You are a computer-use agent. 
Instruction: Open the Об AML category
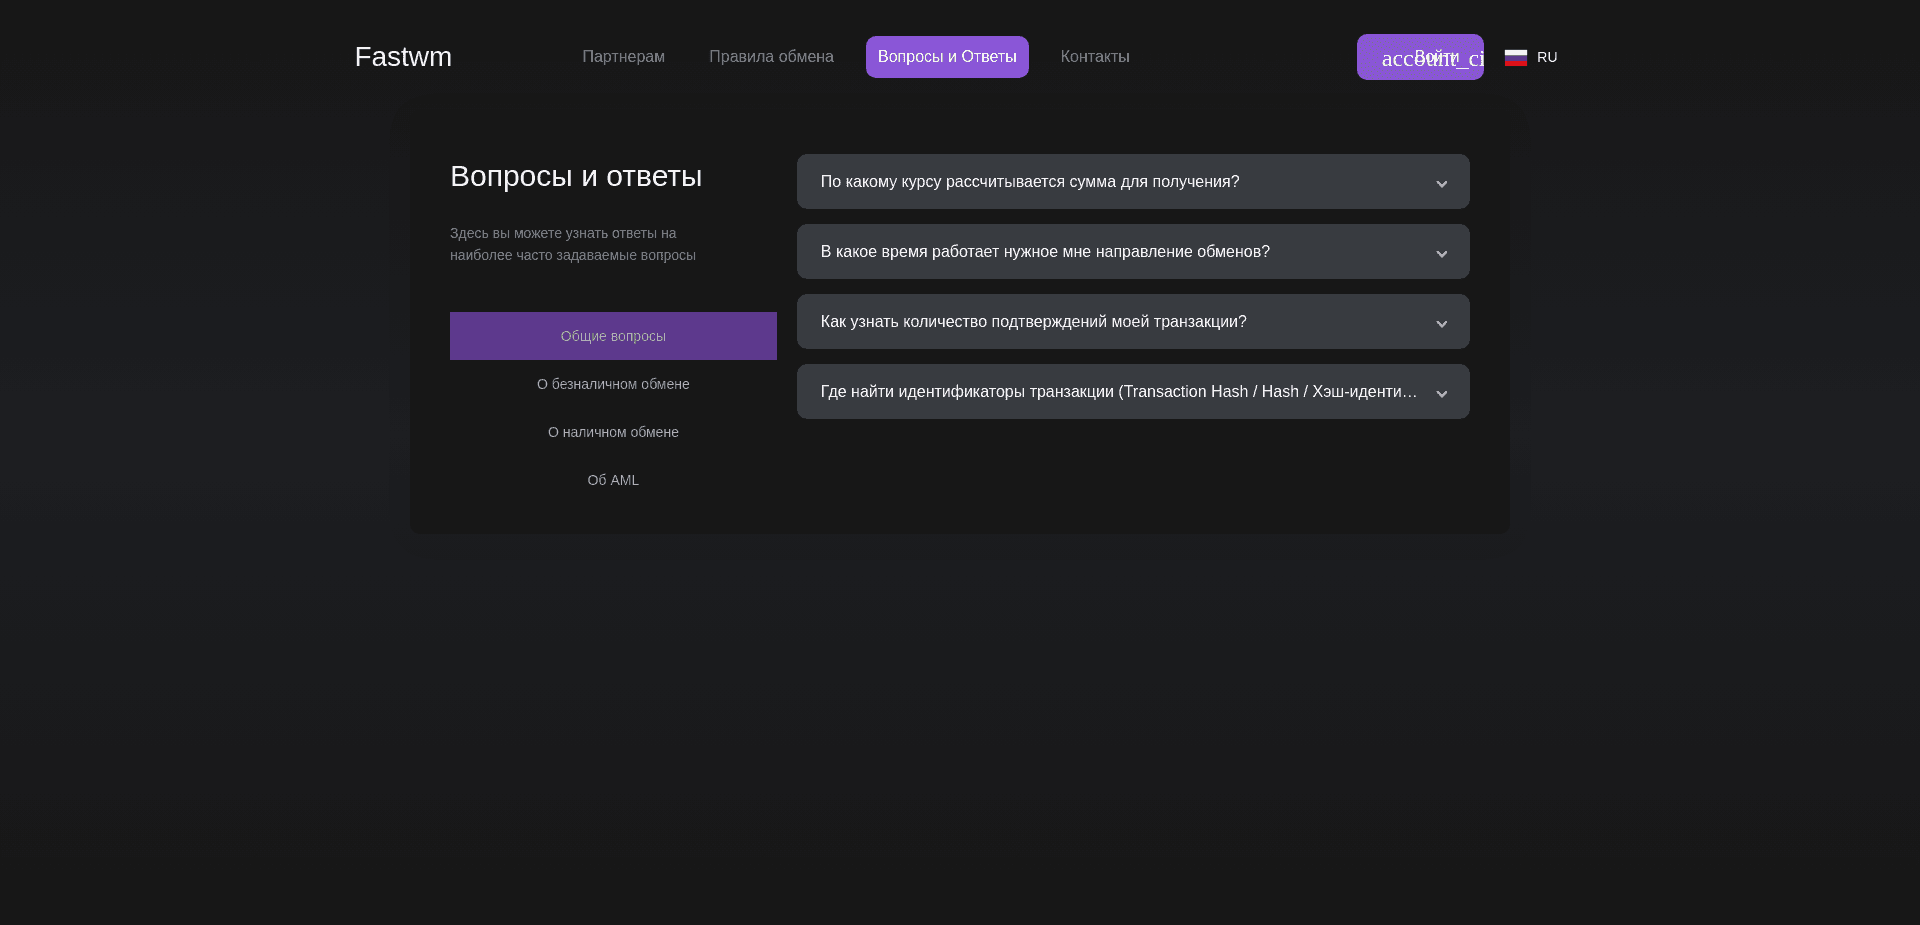613,480
